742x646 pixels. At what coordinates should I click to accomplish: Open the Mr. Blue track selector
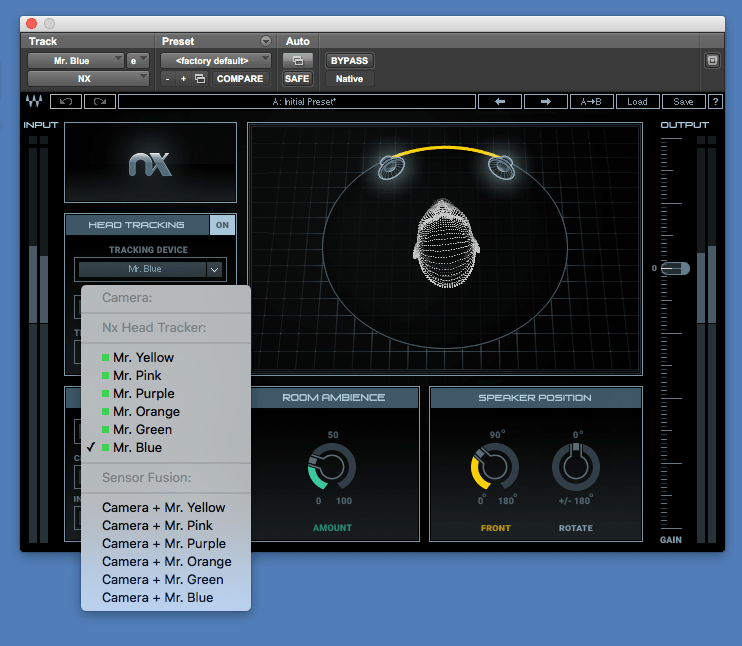tap(76, 61)
